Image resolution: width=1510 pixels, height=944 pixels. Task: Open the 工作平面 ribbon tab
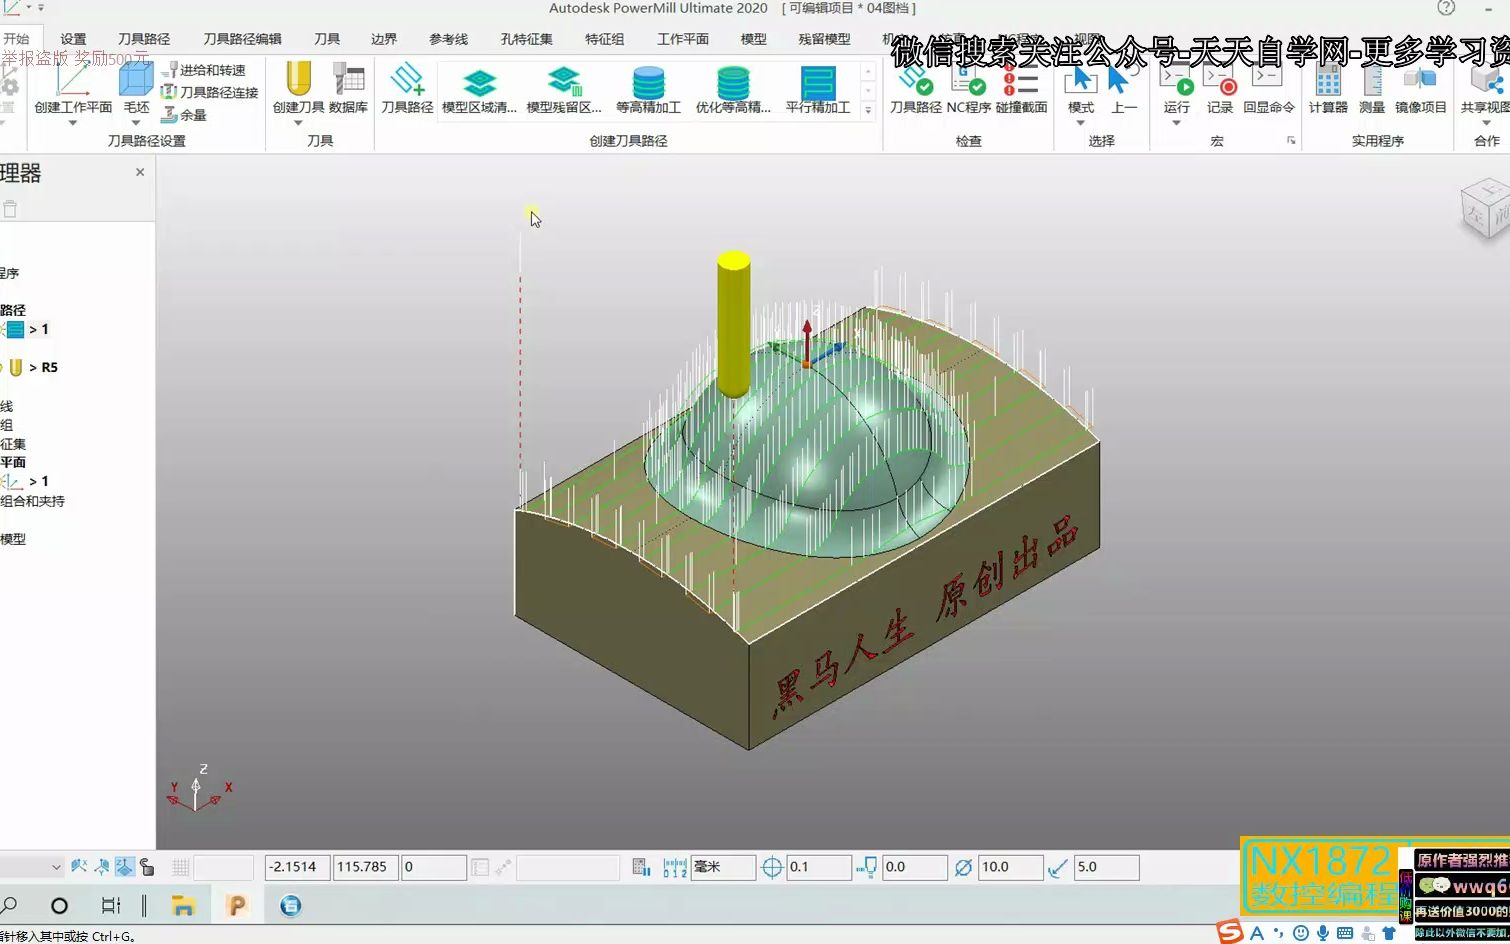click(683, 39)
